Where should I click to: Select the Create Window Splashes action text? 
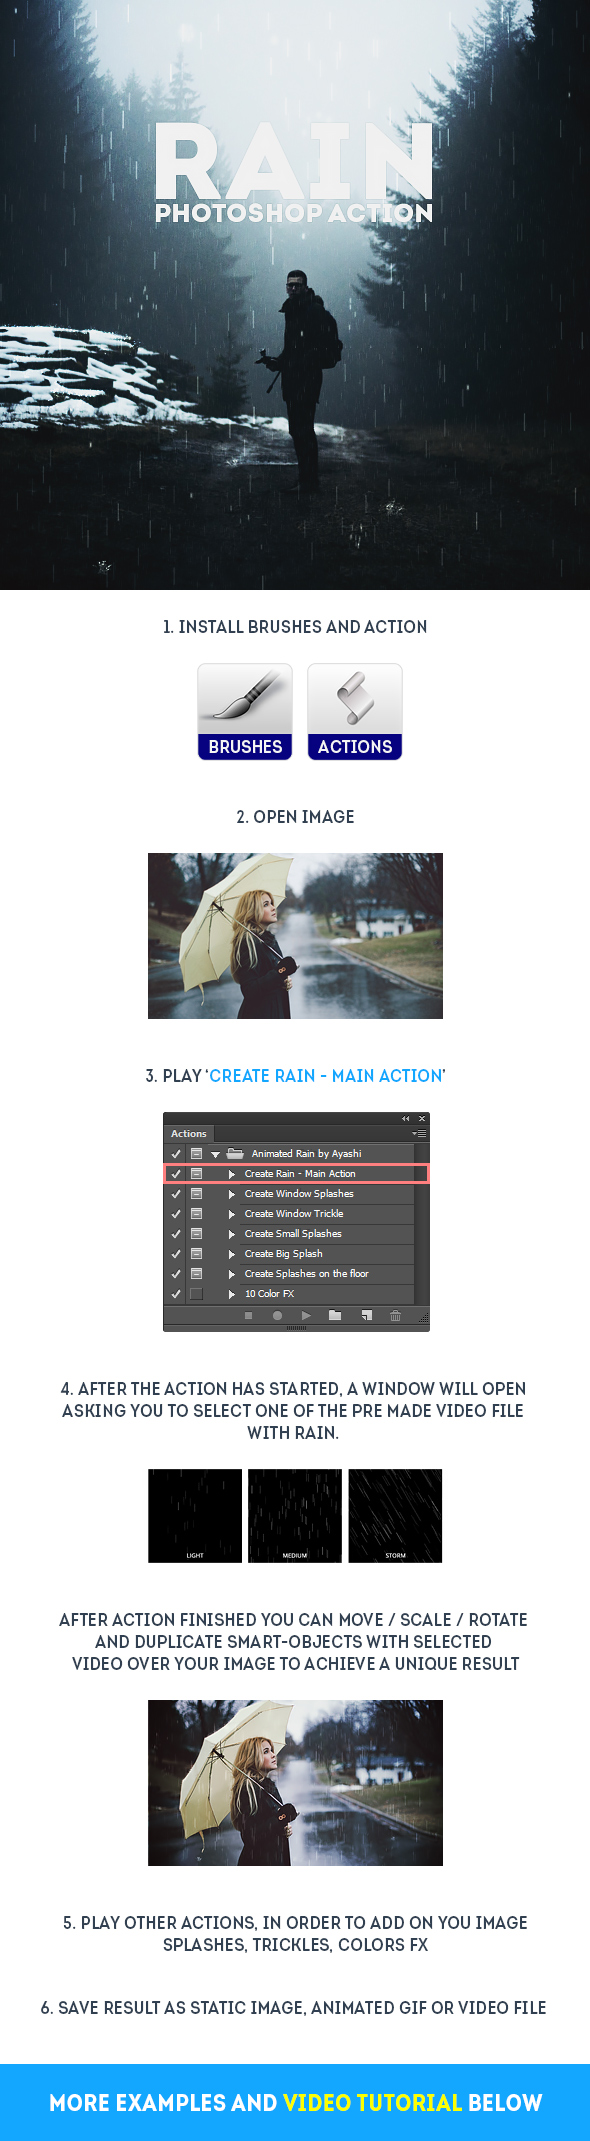click(299, 1193)
